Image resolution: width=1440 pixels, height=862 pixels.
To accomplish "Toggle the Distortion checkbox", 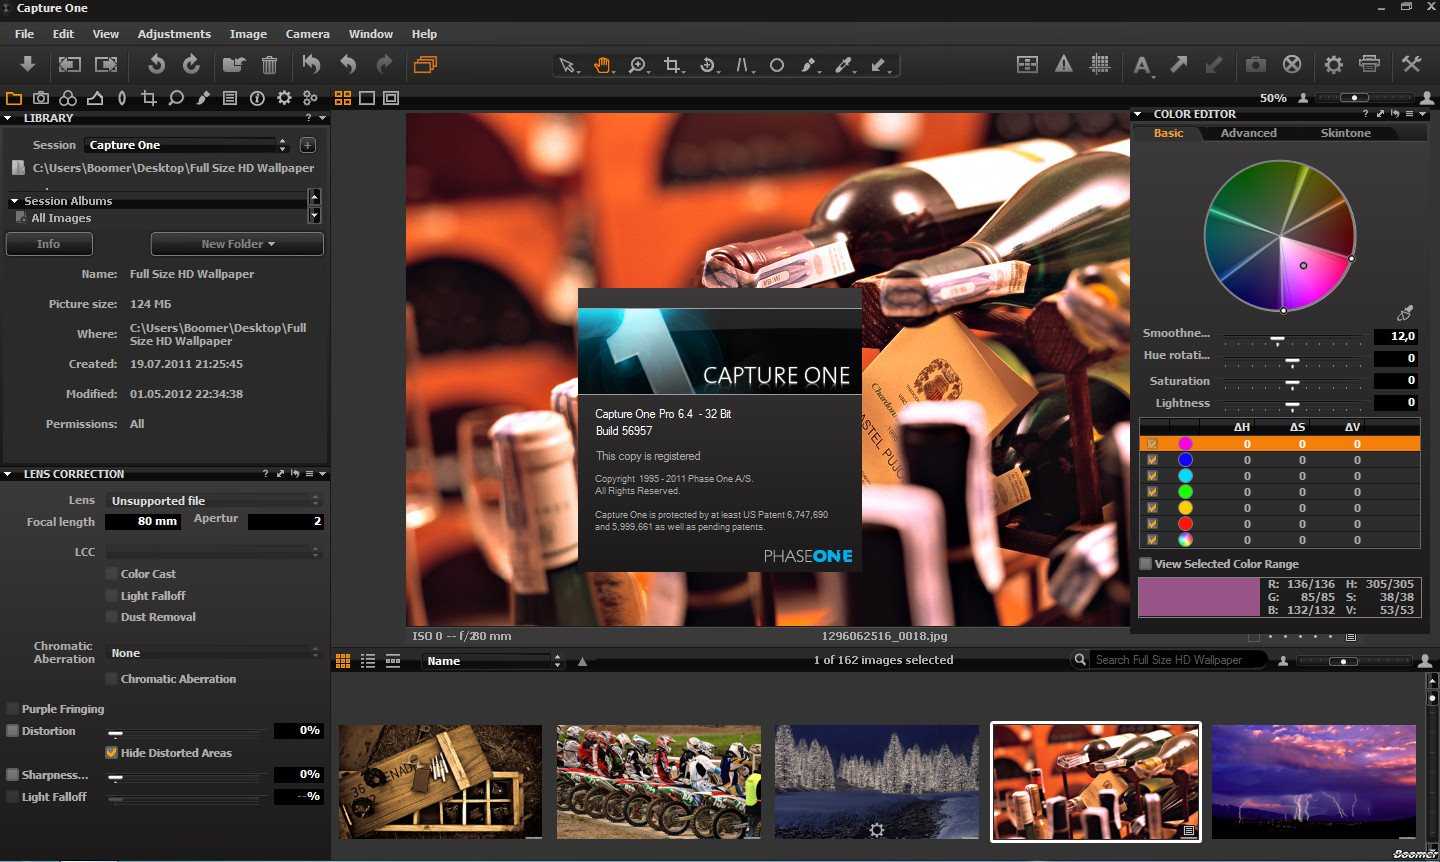I will pos(13,731).
